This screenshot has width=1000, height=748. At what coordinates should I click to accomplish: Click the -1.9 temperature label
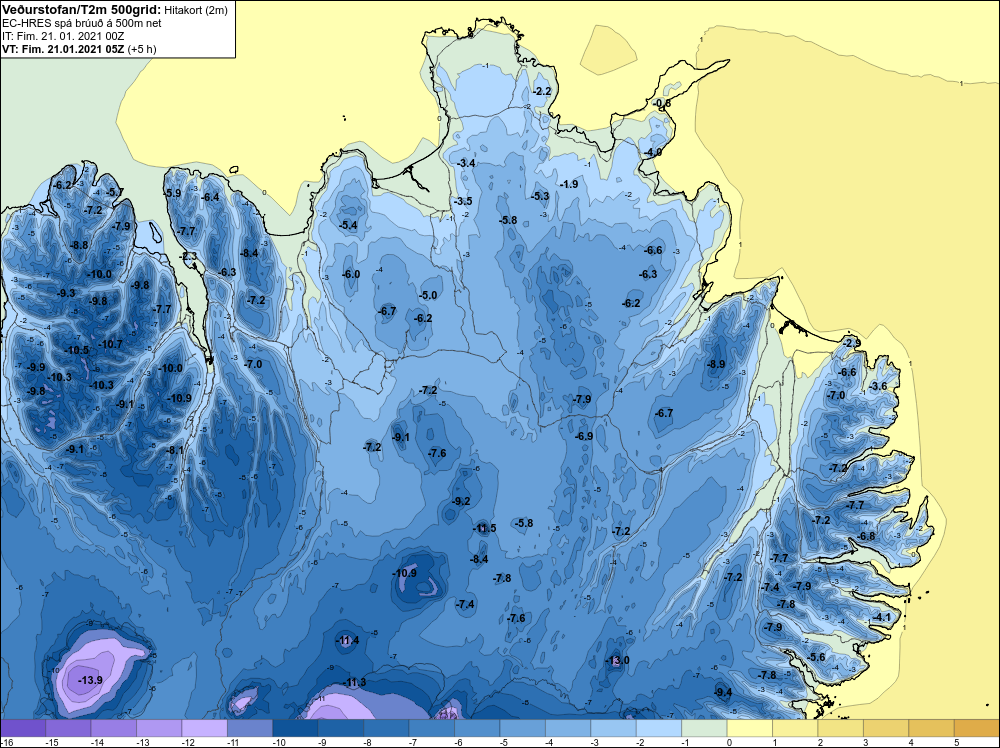569,184
